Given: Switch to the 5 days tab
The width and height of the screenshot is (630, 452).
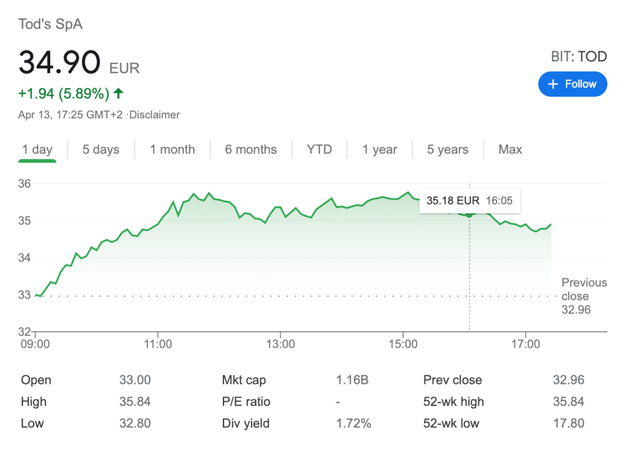Looking at the screenshot, I should [100, 150].
